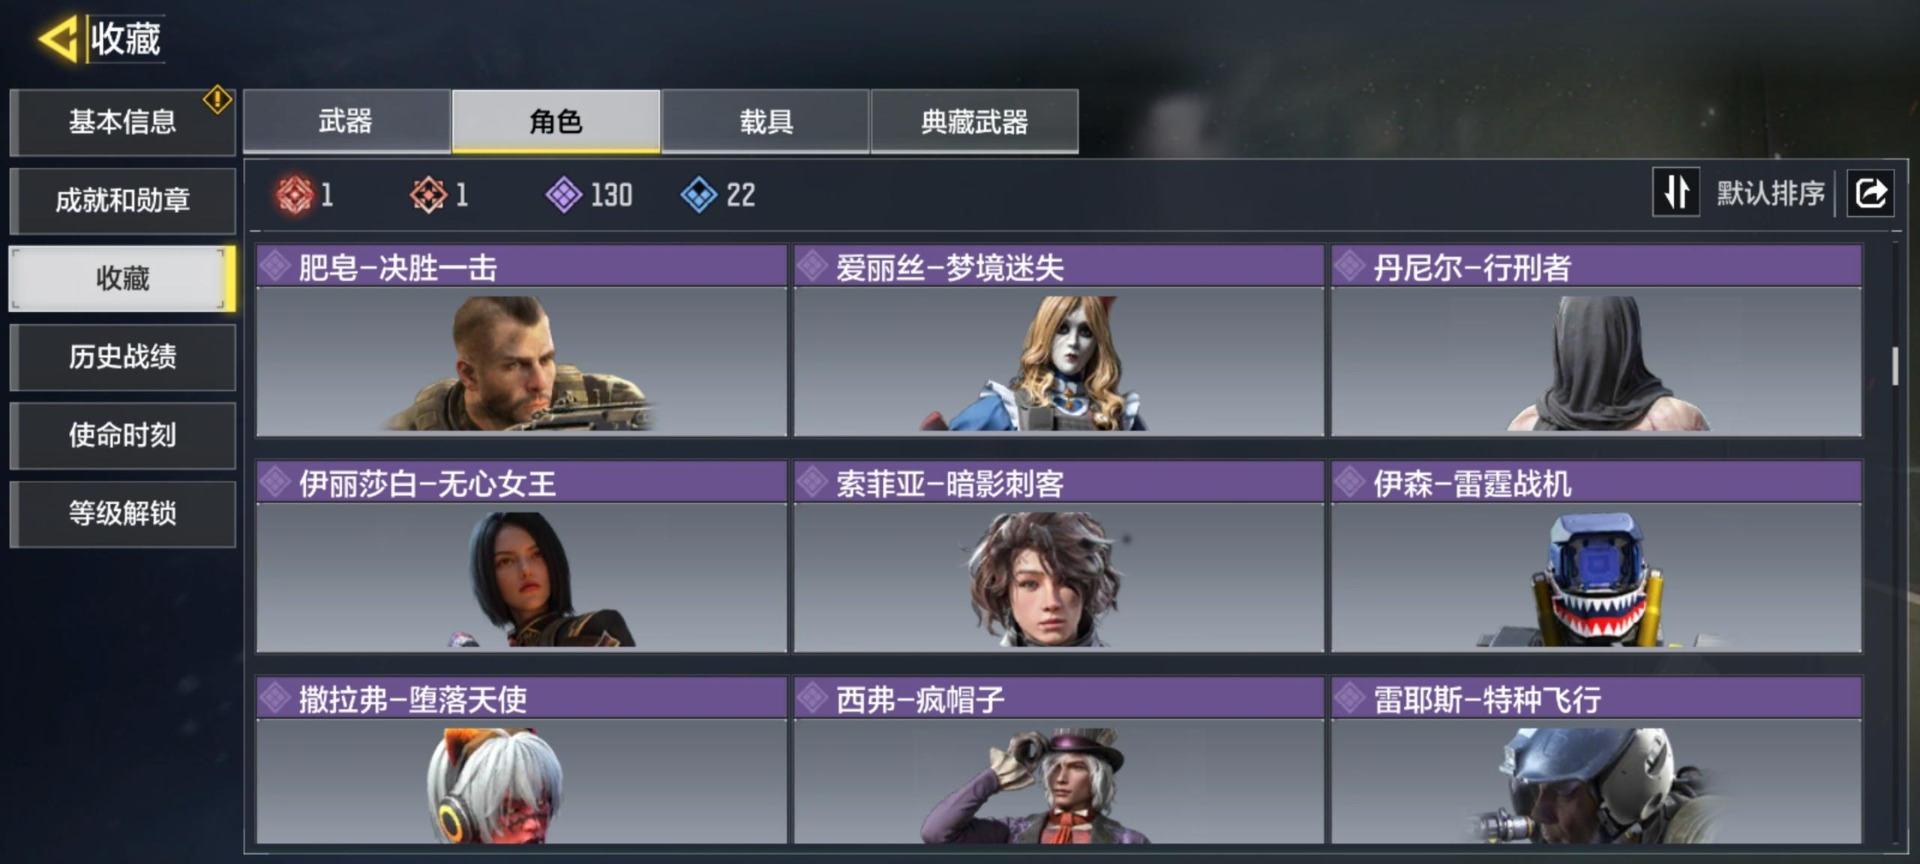Go to the 使命时刻 section
The image size is (1920, 864).
point(123,435)
